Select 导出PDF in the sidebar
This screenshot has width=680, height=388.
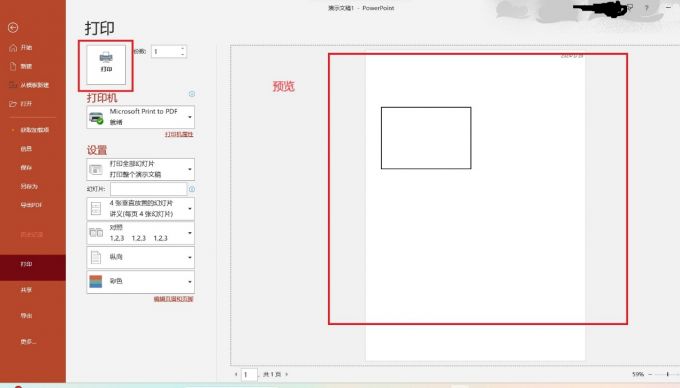click(31, 205)
